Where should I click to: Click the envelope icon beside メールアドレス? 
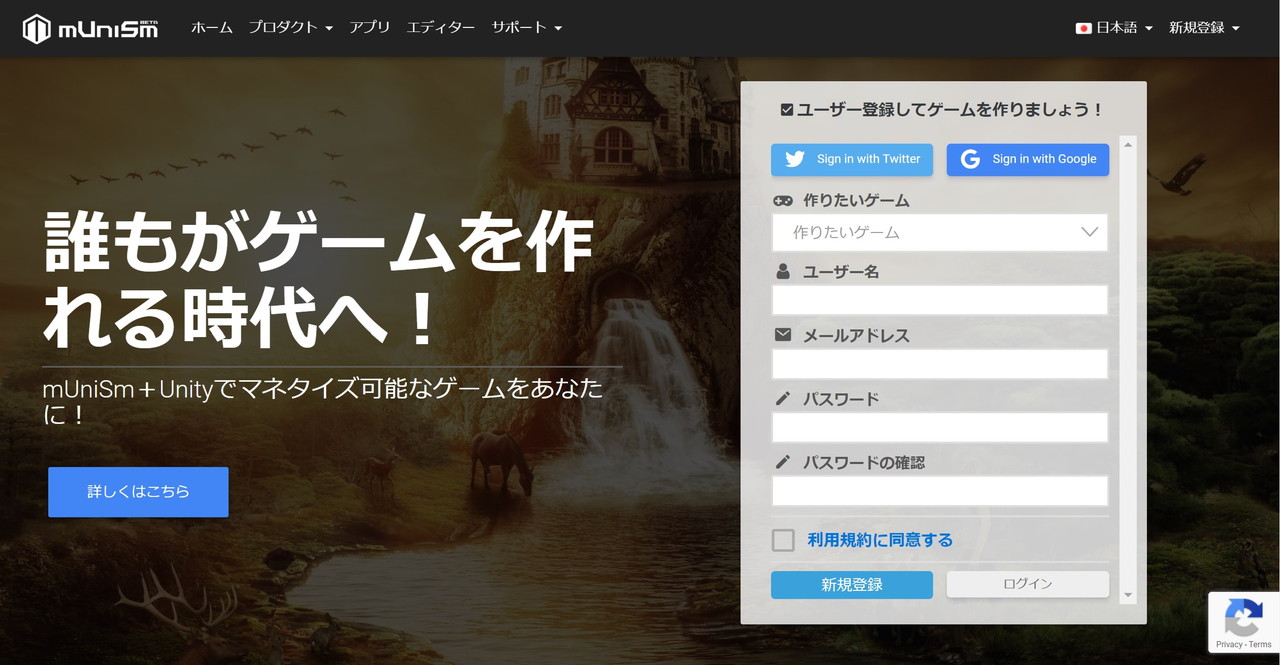click(x=783, y=335)
